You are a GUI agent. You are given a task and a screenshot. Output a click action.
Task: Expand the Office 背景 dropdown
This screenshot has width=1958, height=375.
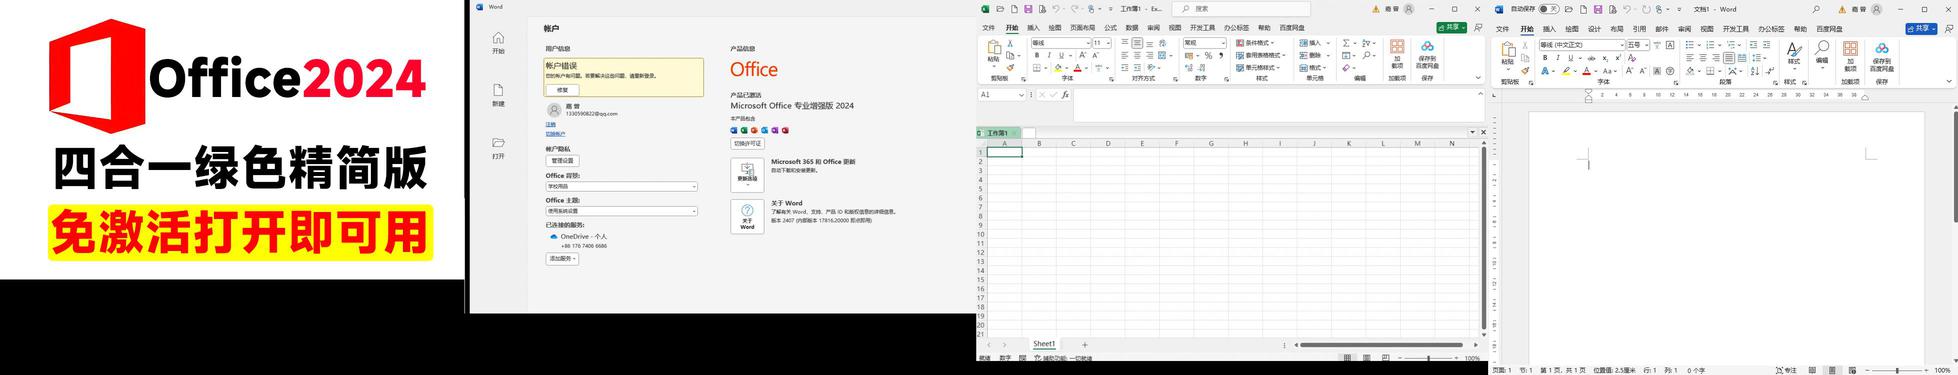621,186
